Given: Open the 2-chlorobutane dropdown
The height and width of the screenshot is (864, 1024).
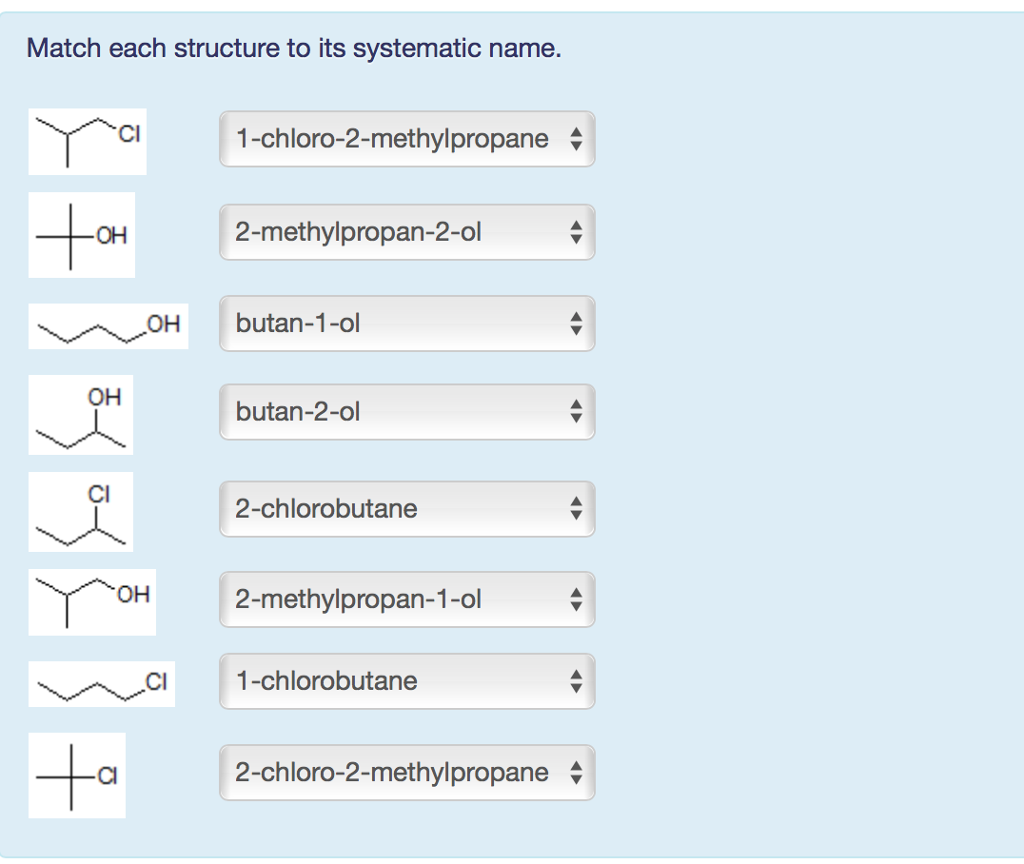Looking at the screenshot, I should [x=407, y=509].
